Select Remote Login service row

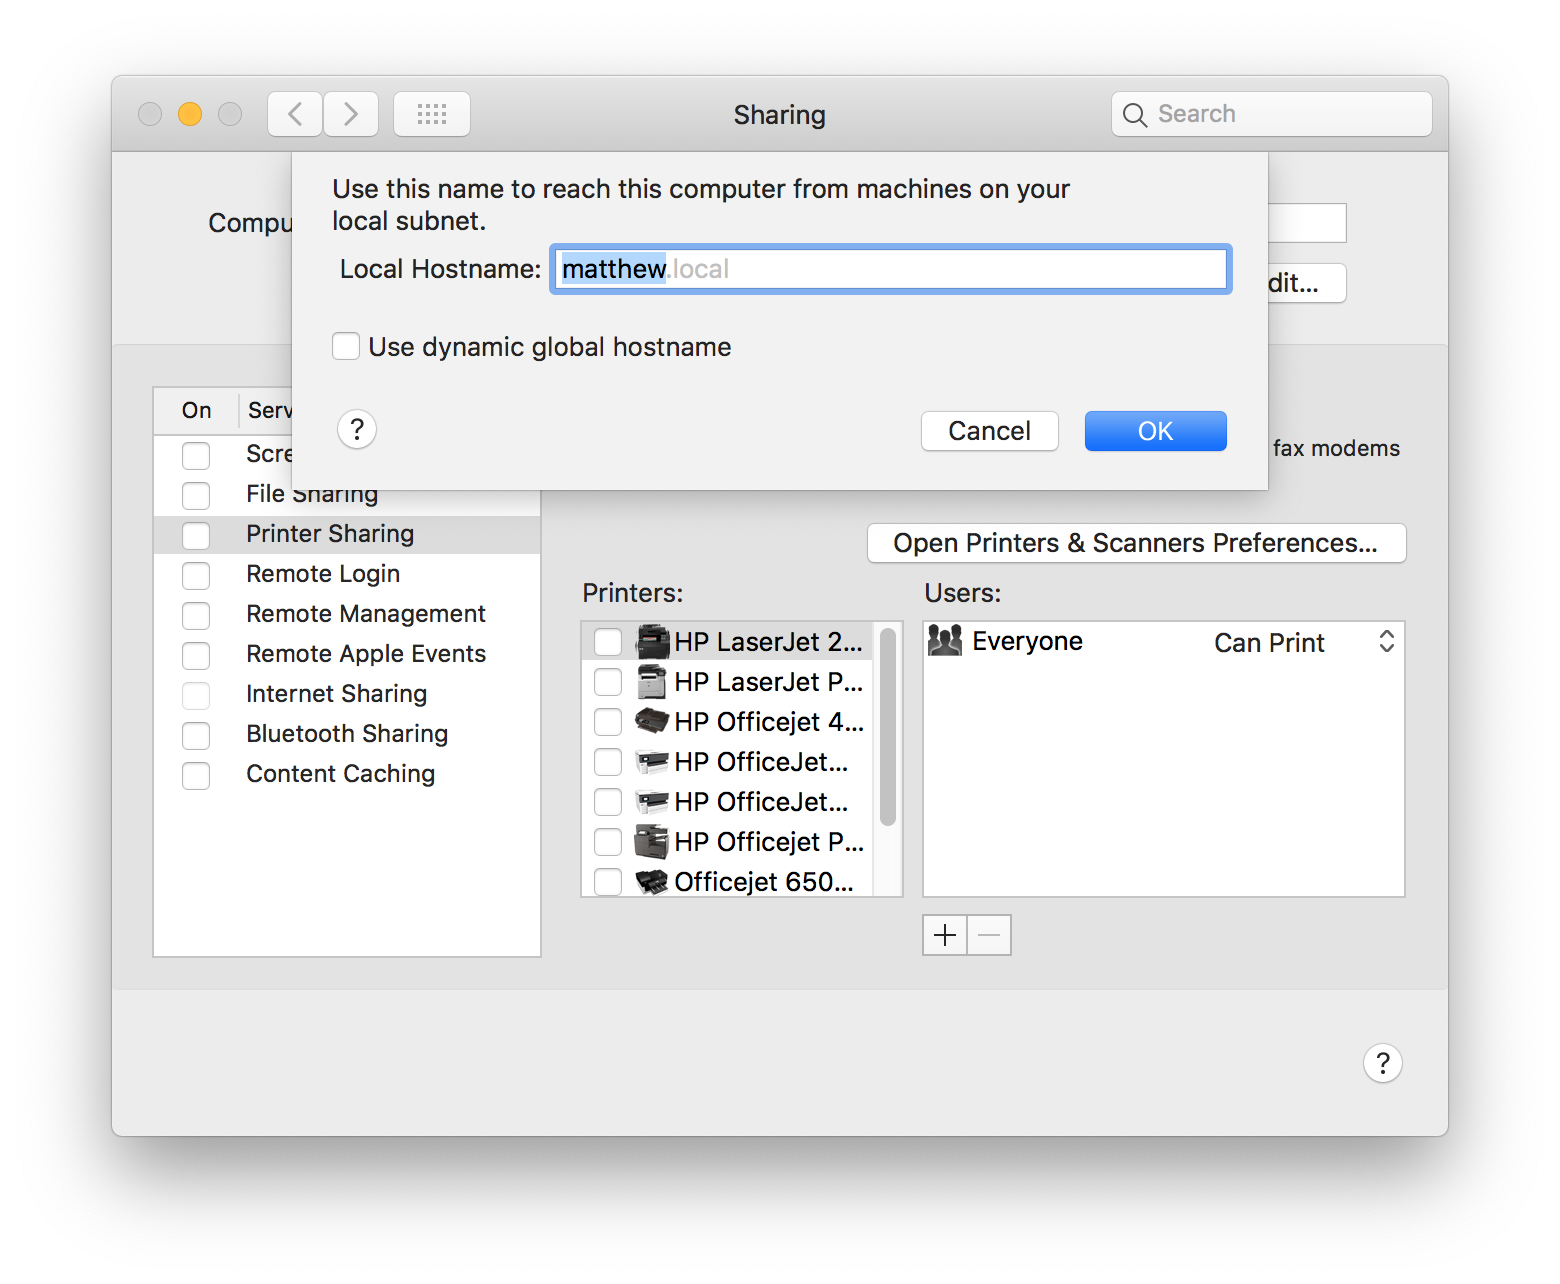point(347,574)
